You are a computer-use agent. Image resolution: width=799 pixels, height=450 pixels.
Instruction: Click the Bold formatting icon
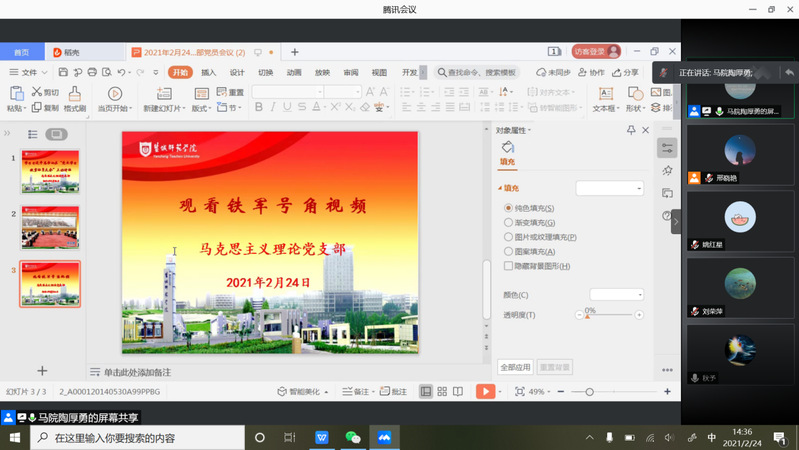259,108
